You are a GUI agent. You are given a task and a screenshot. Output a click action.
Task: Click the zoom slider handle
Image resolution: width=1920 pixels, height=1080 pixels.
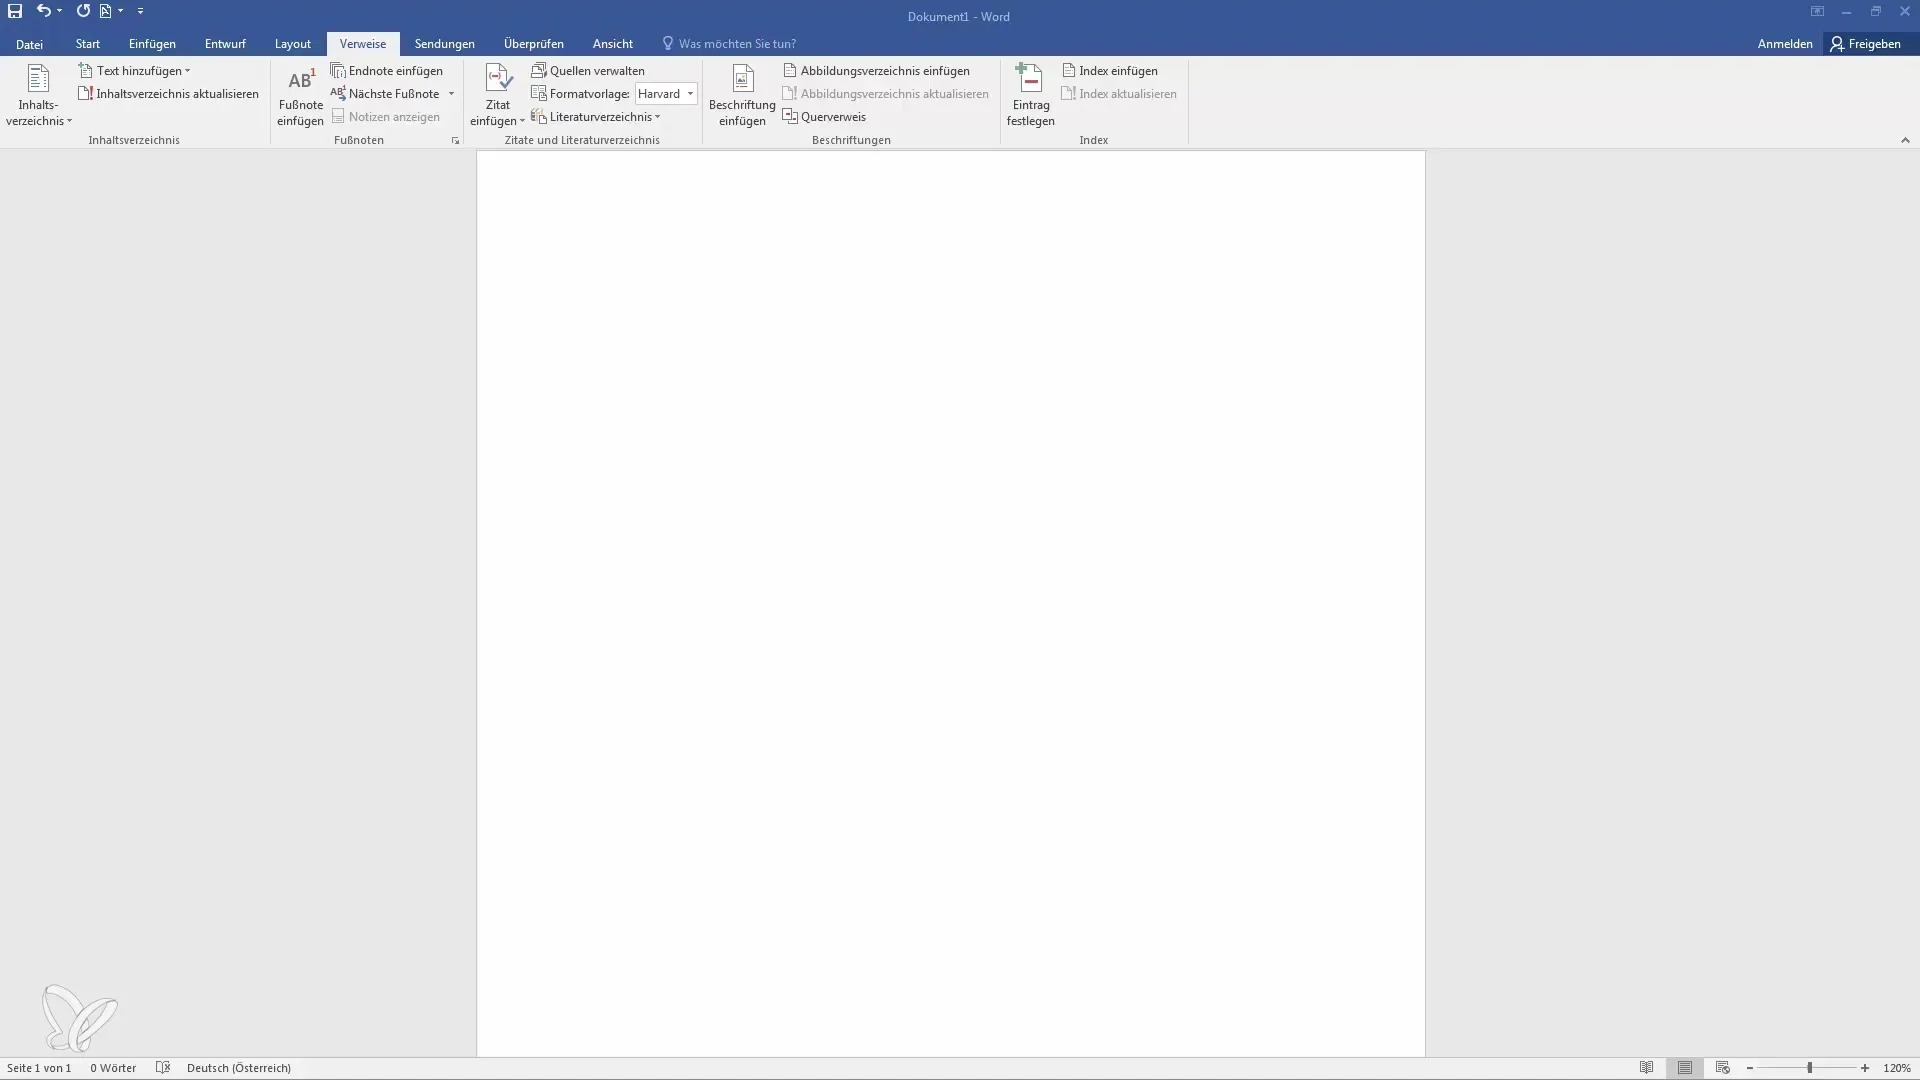tap(1809, 1068)
